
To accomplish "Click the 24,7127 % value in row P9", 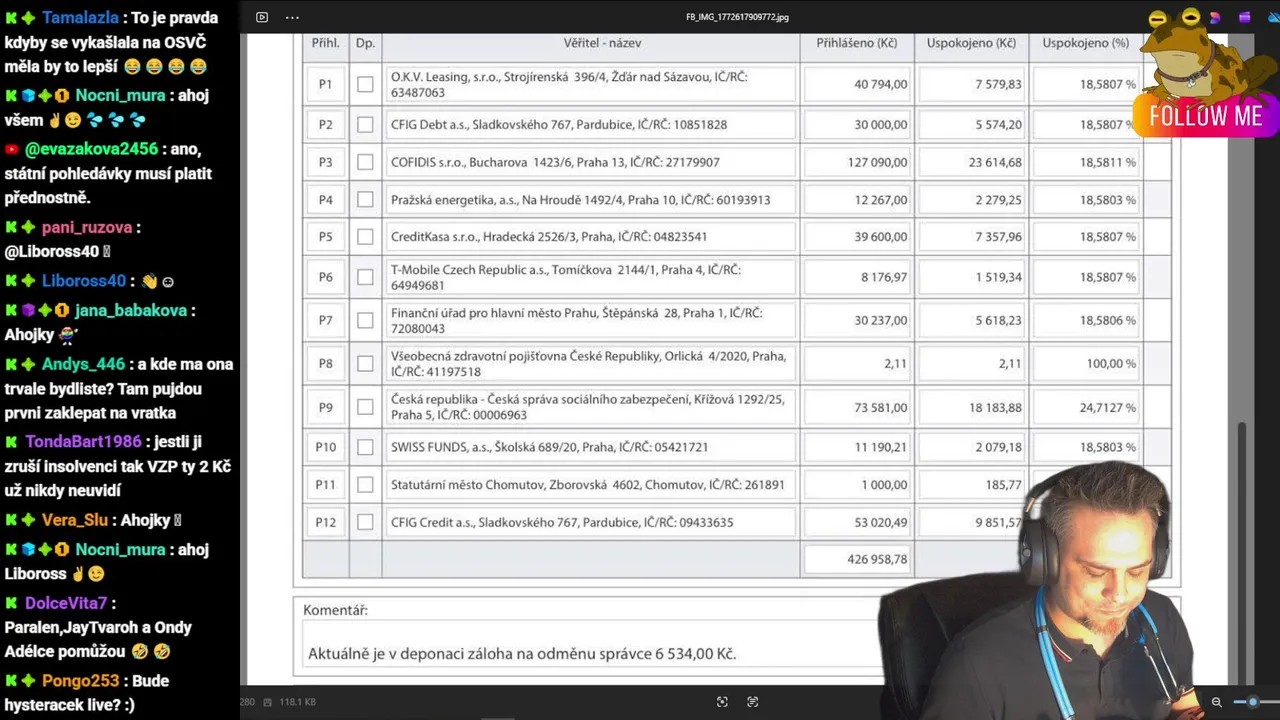I will point(1108,407).
